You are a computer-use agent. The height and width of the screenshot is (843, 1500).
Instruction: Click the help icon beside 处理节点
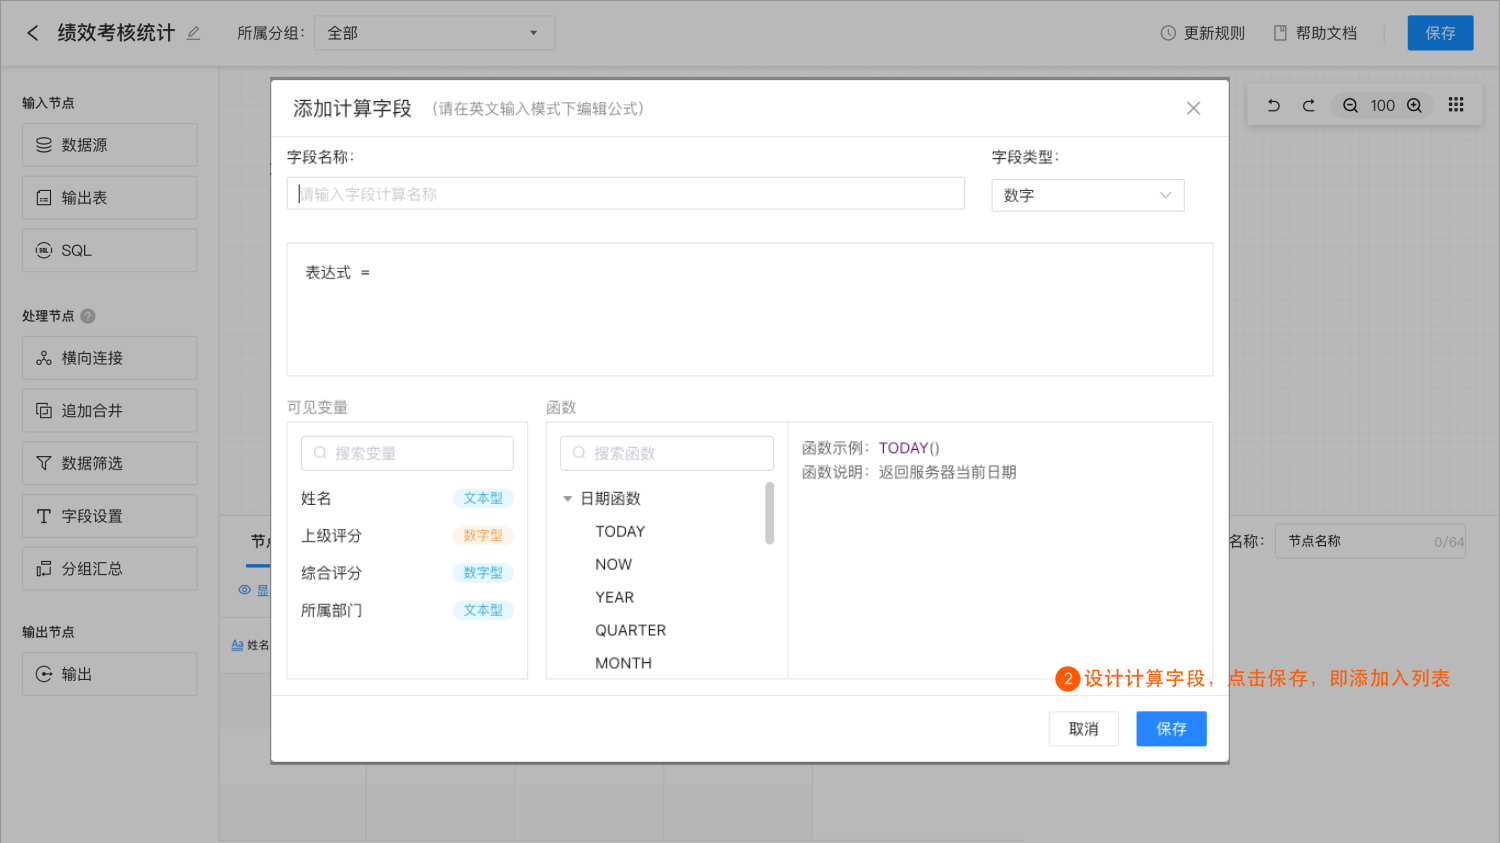[88, 316]
